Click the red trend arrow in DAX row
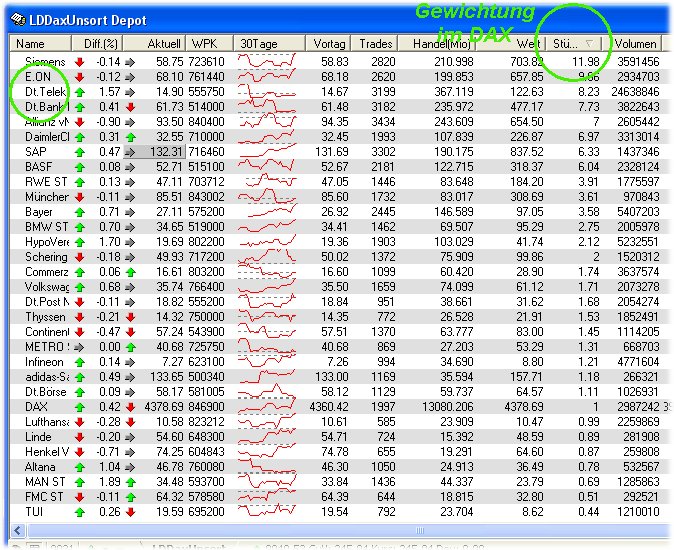The height and width of the screenshot is (550, 674). tap(131, 407)
